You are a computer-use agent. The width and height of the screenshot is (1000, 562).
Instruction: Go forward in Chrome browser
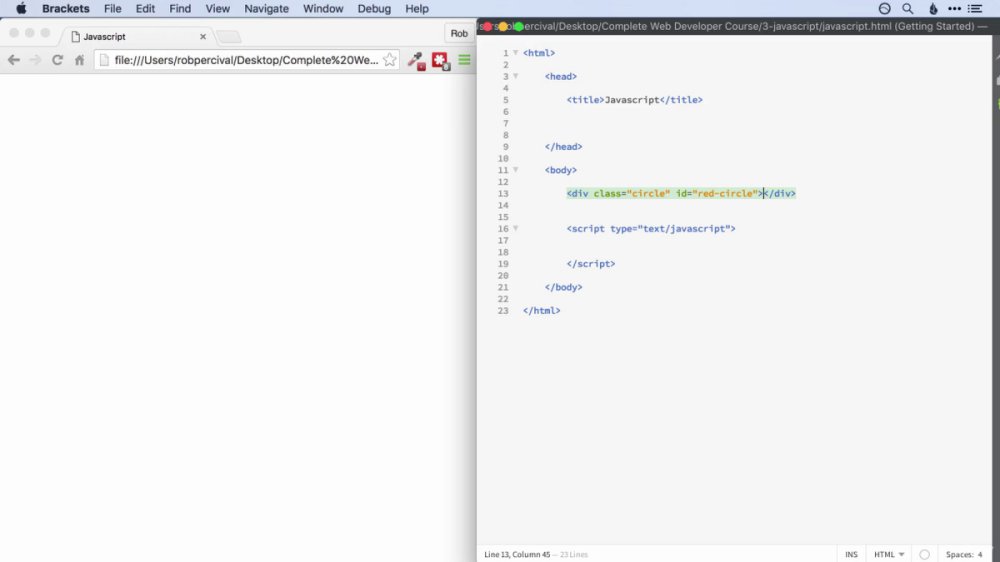click(35, 60)
